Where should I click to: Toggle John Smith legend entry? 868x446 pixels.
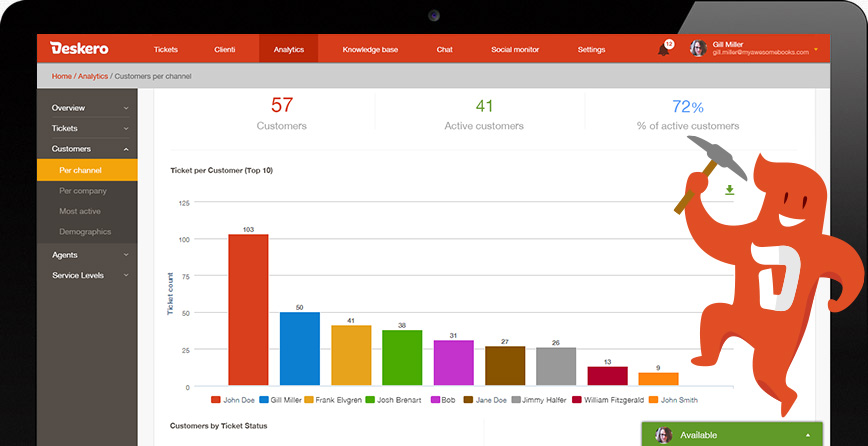[673, 400]
